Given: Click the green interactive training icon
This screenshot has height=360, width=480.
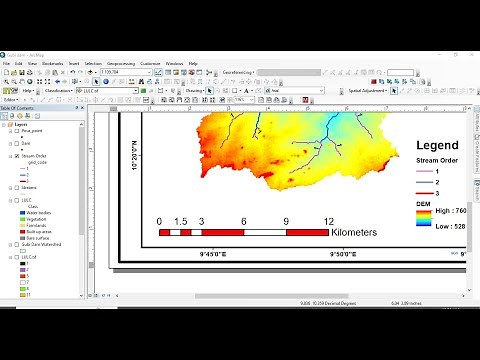Looking at the screenshot, I should click(x=143, y=91).
